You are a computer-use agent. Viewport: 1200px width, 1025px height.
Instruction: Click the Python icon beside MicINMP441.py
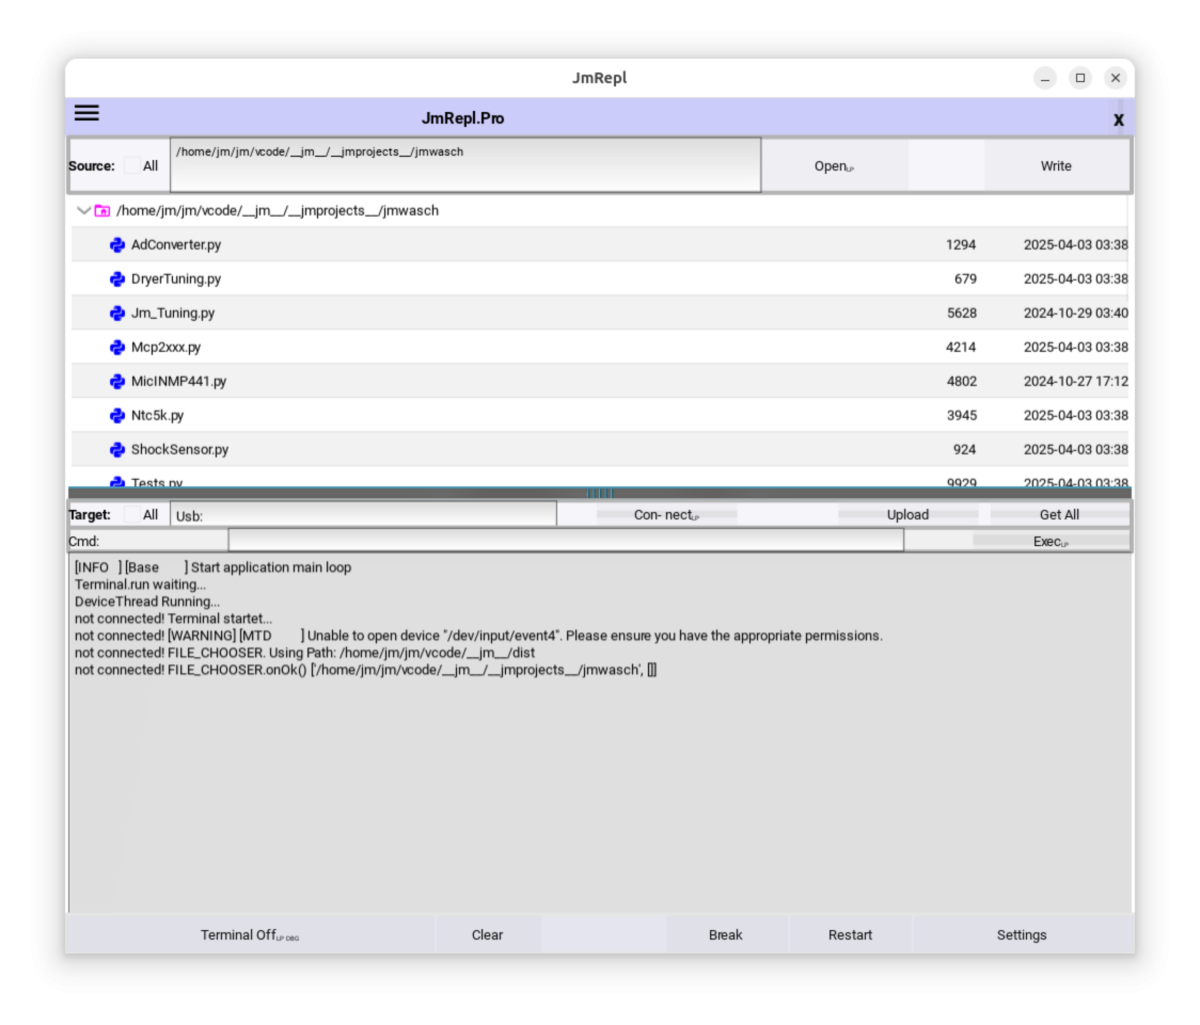pos(117,381)
